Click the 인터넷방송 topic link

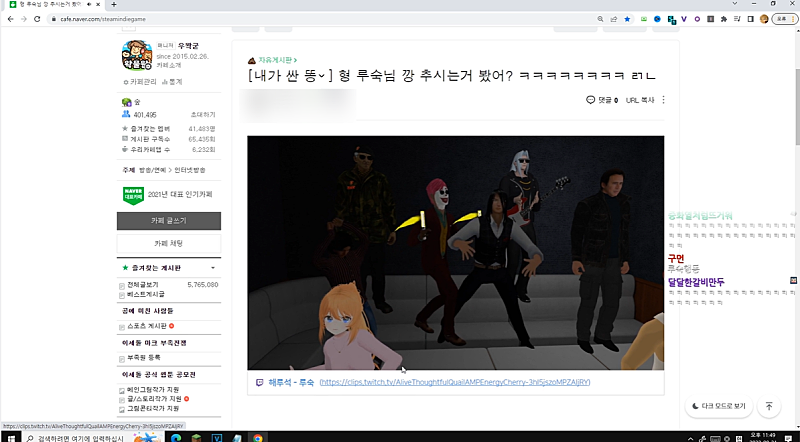(x=190, y=170)
